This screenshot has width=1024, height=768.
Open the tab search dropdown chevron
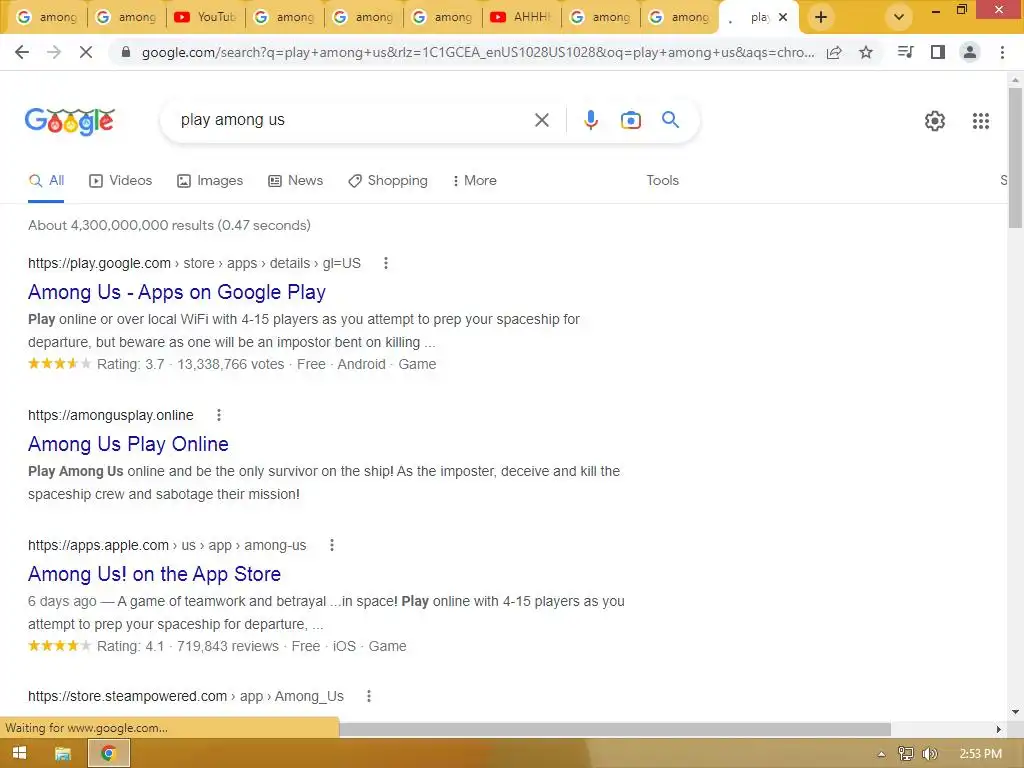point(899,18)
